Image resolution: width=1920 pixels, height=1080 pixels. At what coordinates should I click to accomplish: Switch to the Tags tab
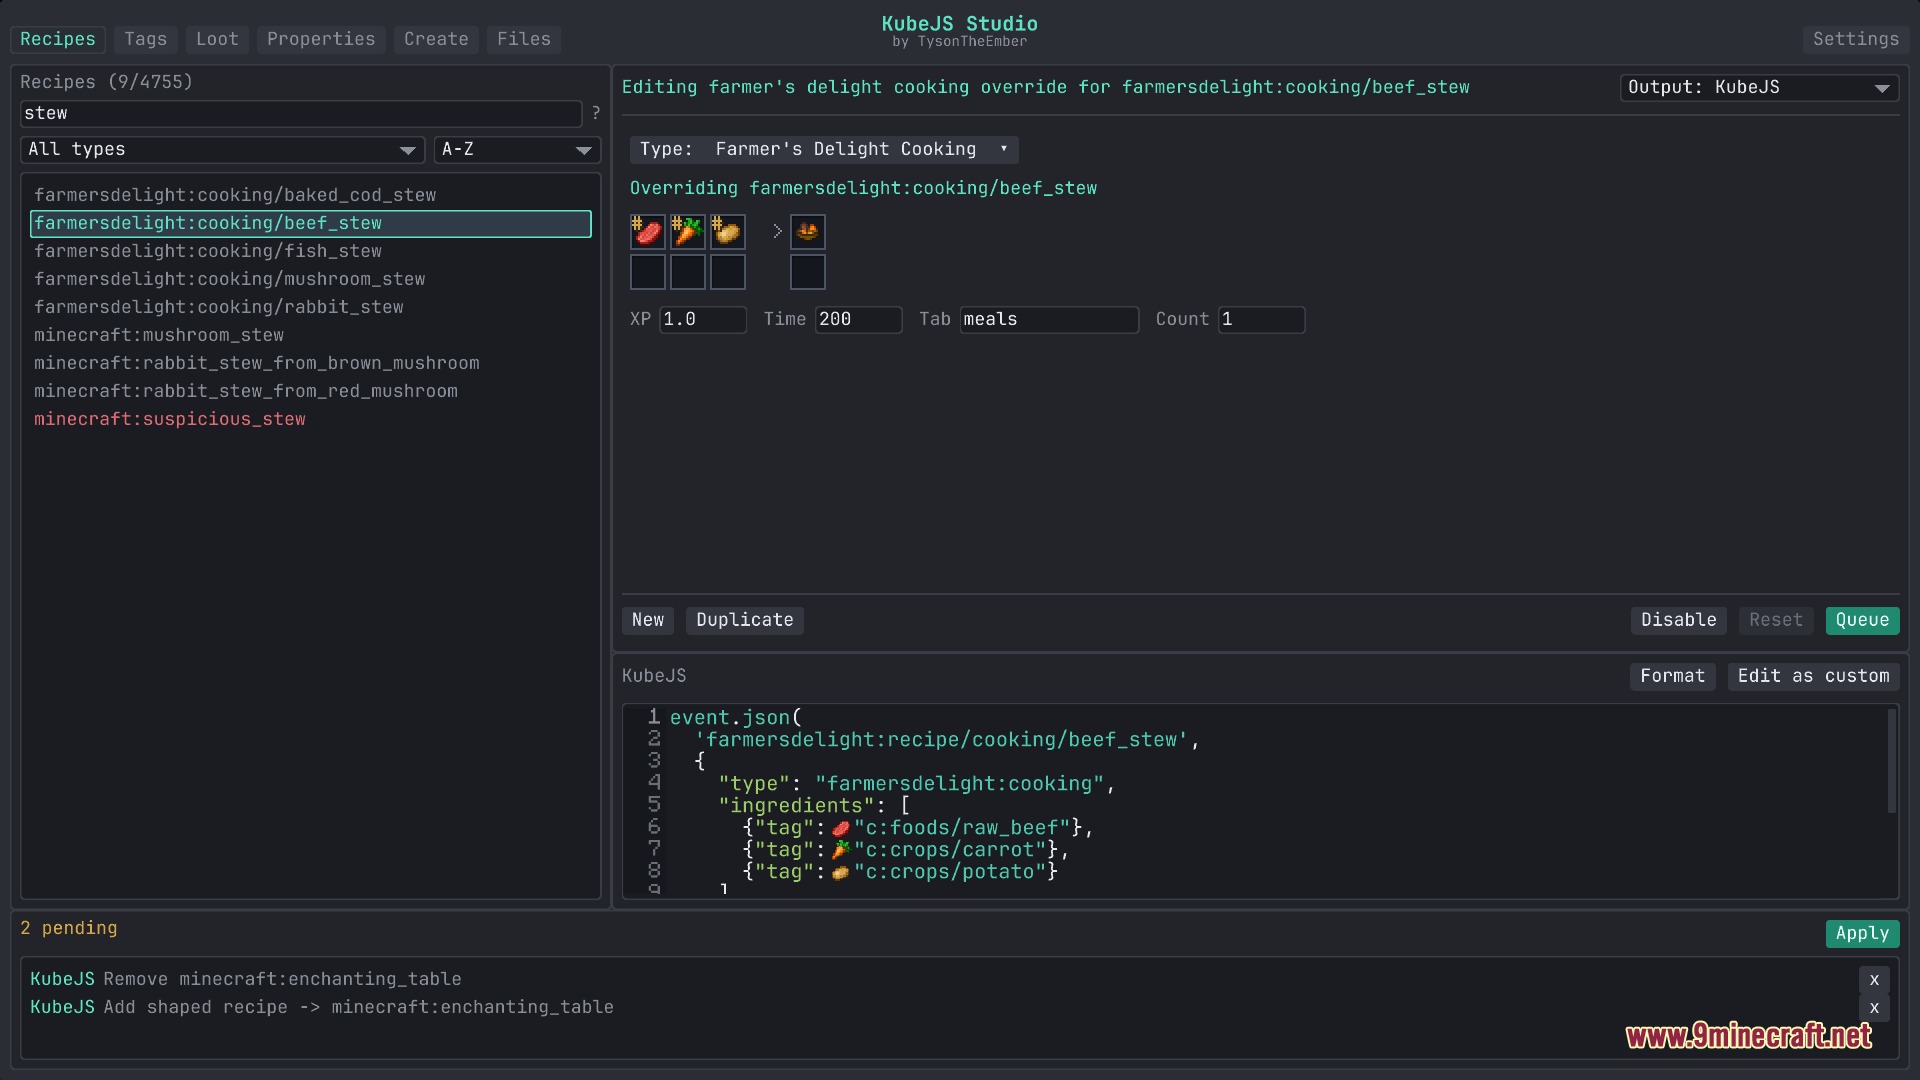pyautogui.click(x=146, y=39)
